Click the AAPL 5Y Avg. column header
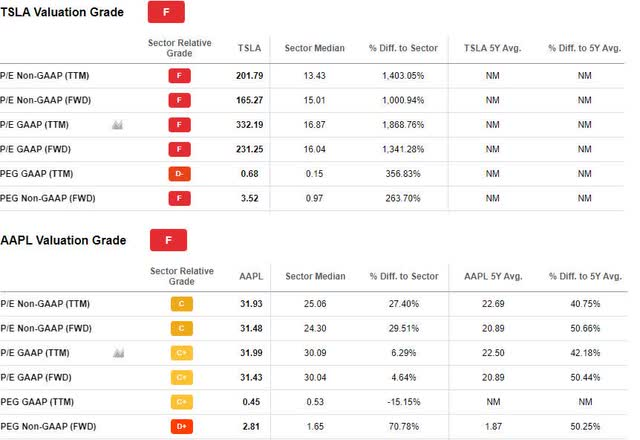This screenshot has width=640, height=440. click(x=493, y=276)
